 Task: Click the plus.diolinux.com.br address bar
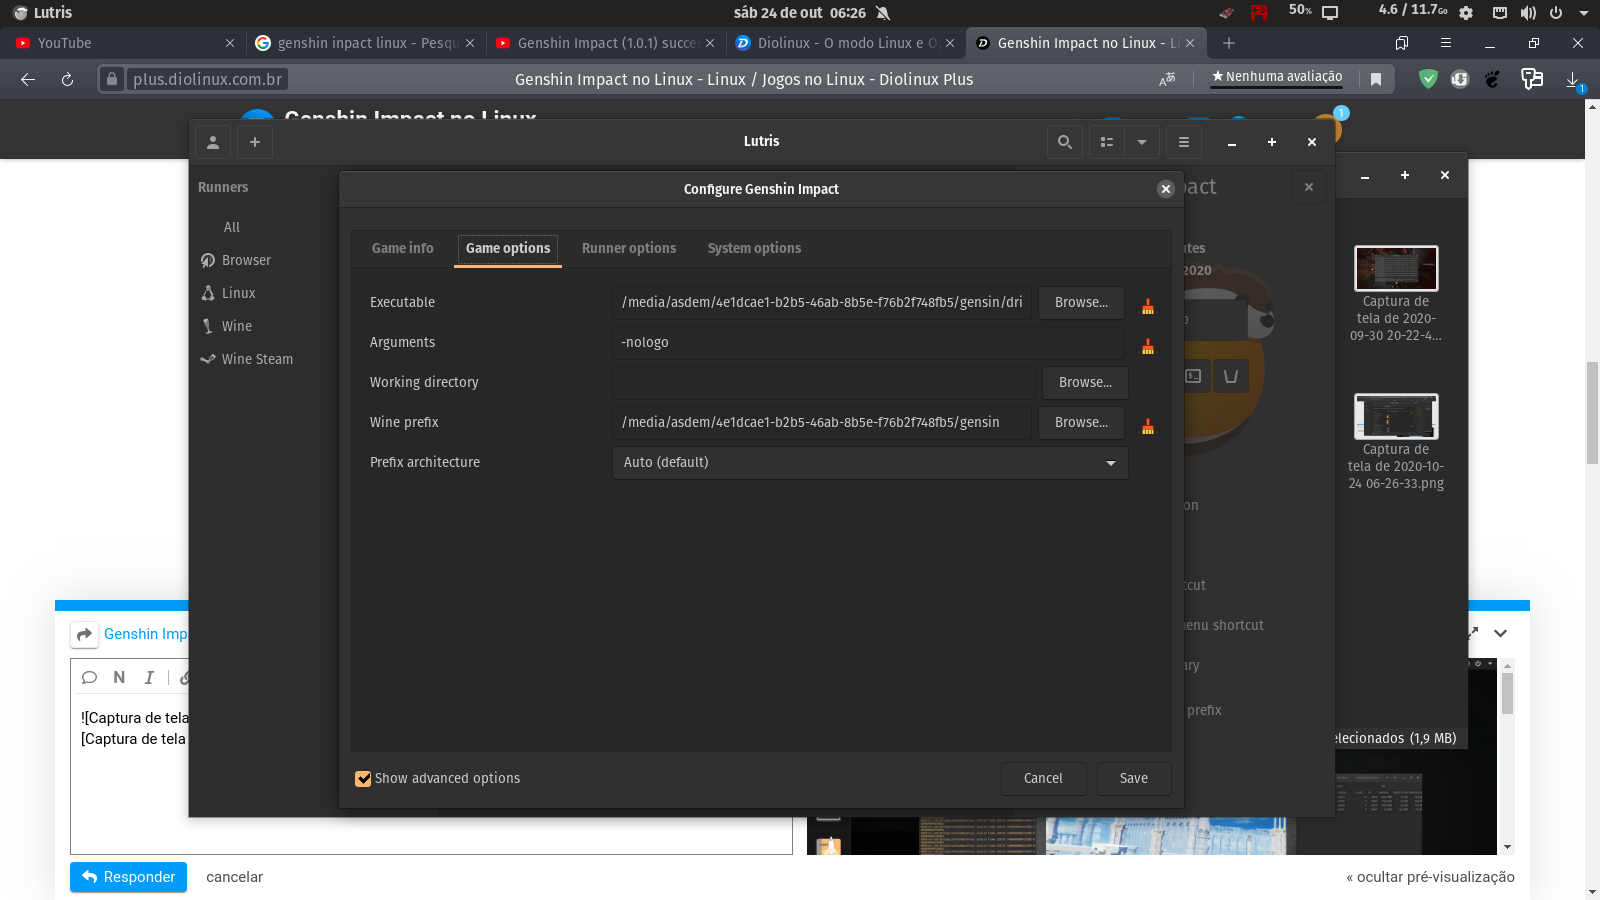(x=208, y=79)
